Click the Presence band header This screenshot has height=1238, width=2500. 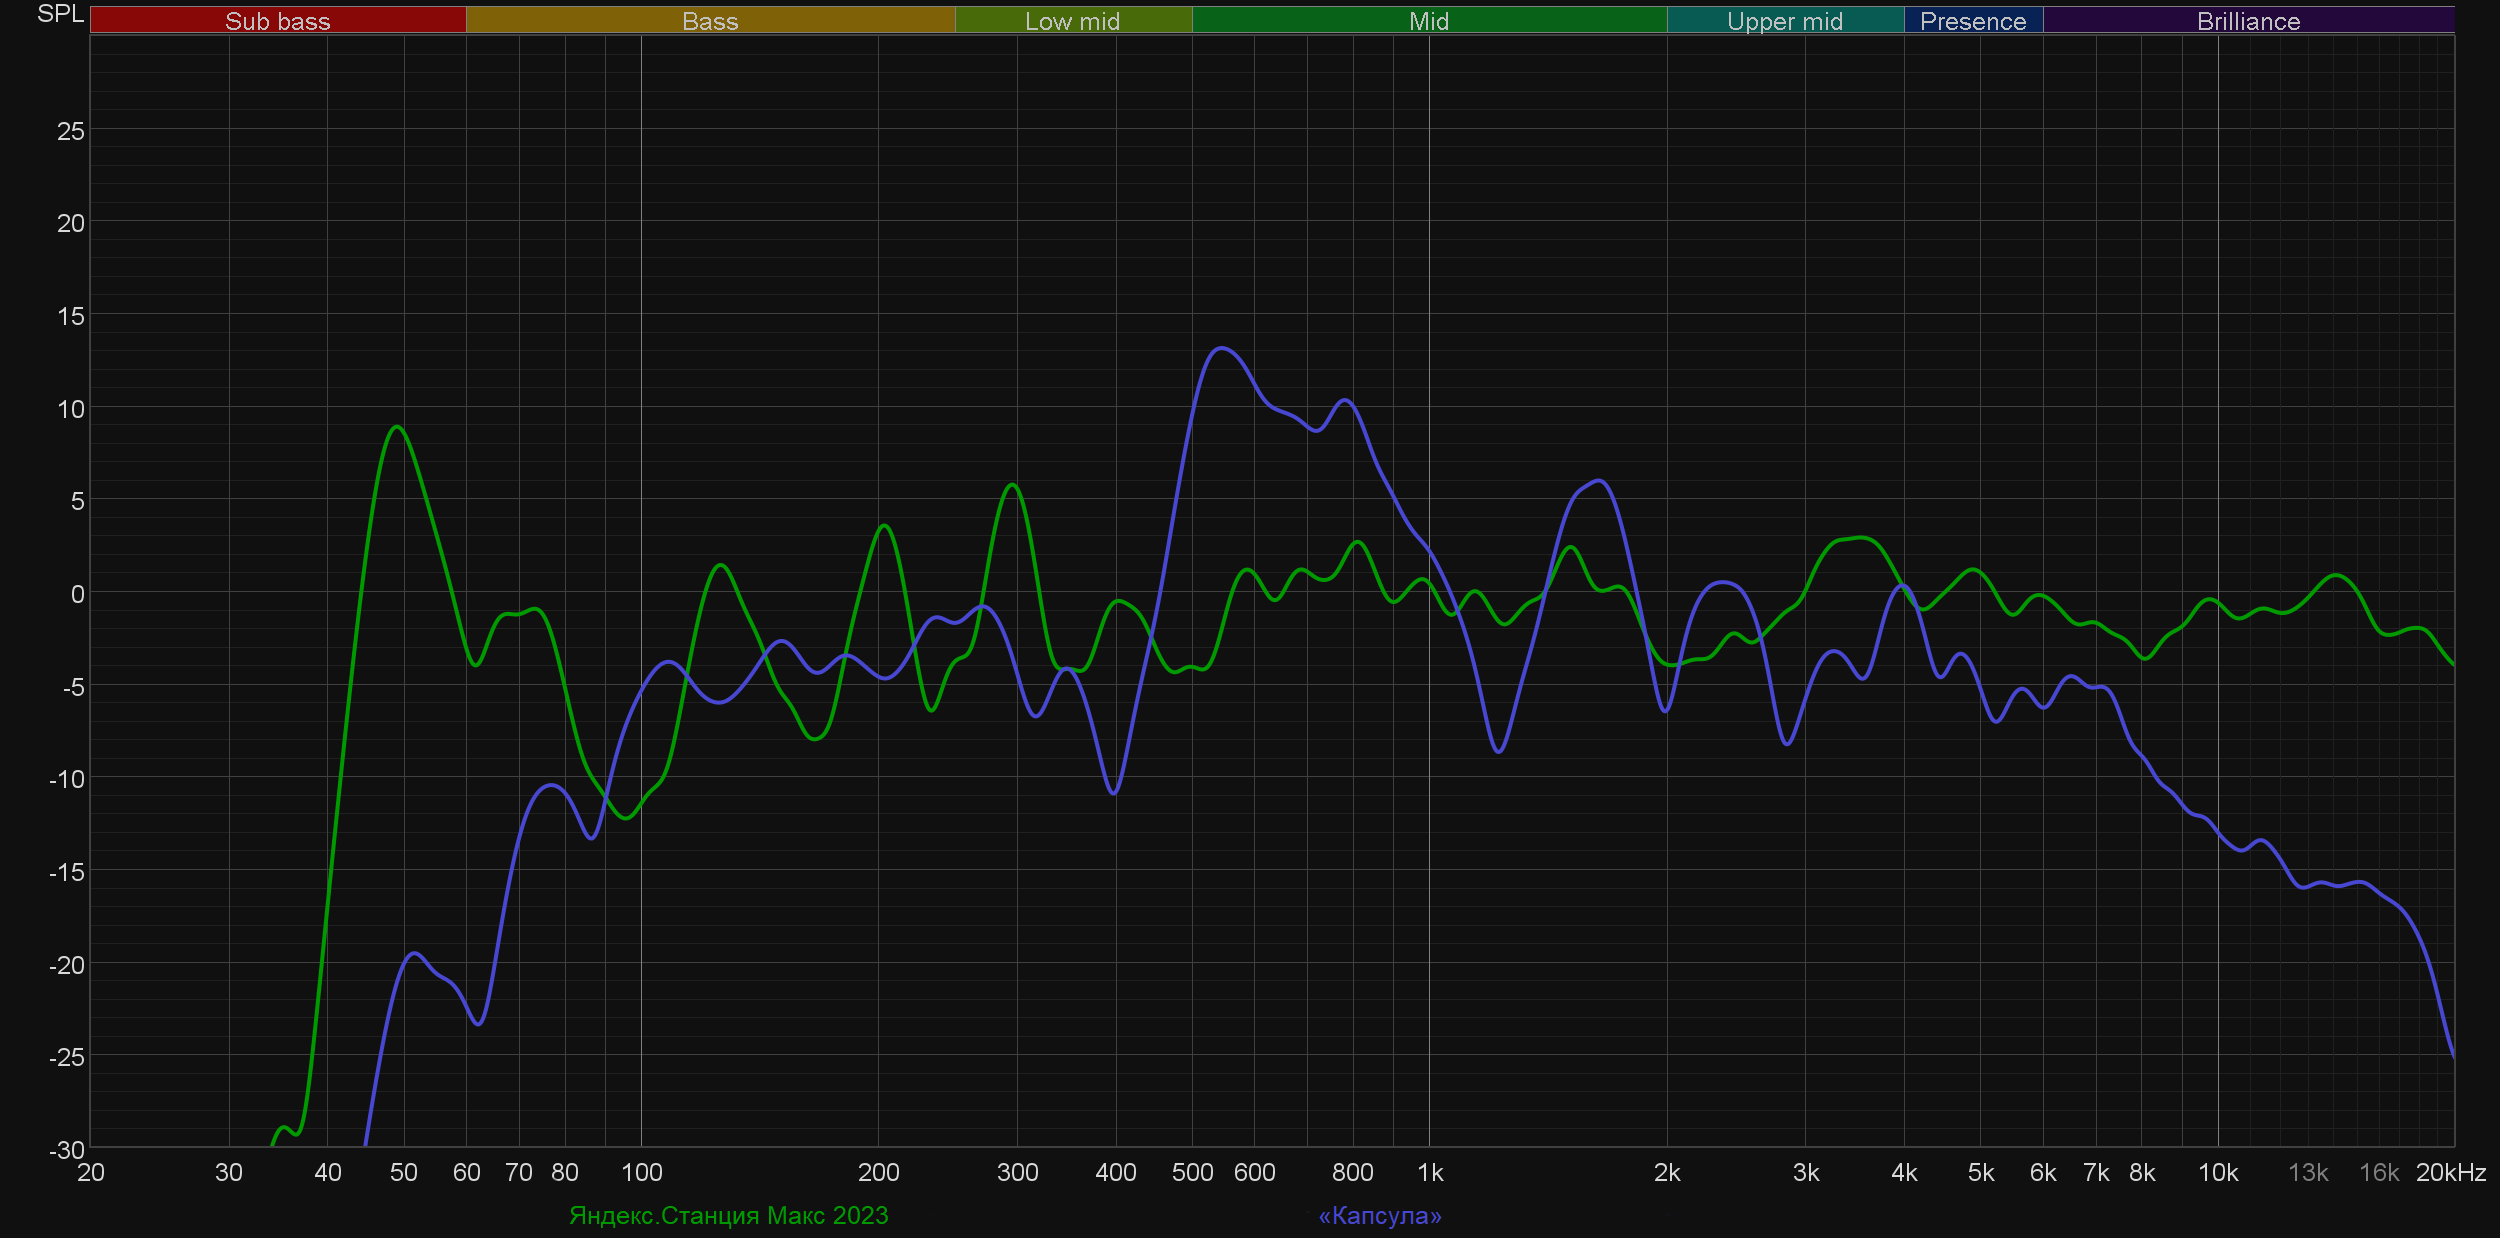1972,20
